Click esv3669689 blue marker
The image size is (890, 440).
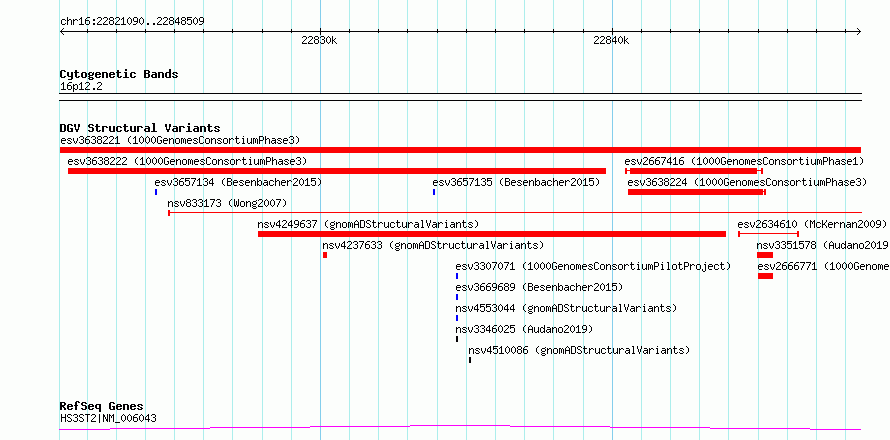tap(457, 297)
